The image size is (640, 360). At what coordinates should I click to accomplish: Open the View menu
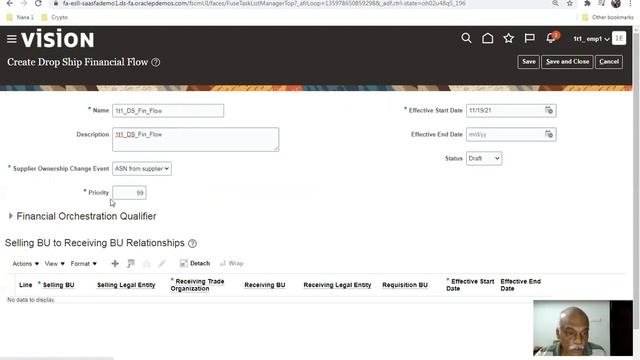point(54,264)
